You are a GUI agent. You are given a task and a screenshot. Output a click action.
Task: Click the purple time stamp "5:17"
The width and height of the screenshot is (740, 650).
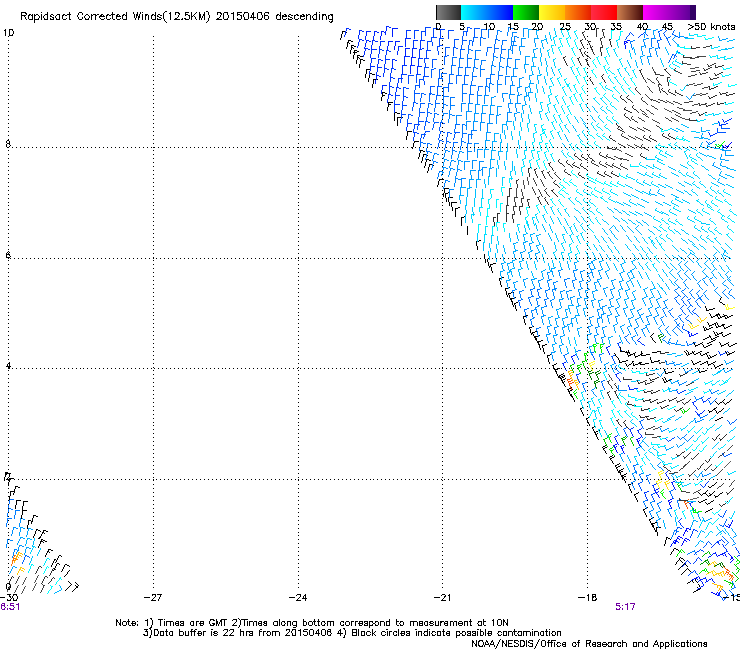point(625,607)
